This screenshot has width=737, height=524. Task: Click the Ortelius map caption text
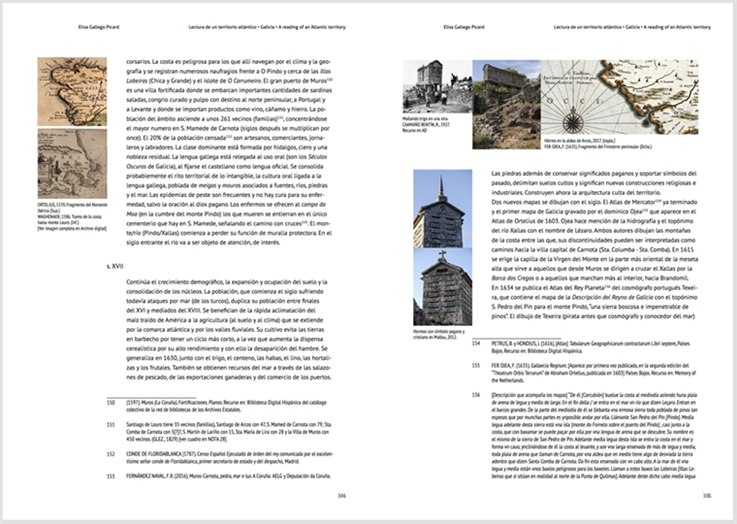72,208
